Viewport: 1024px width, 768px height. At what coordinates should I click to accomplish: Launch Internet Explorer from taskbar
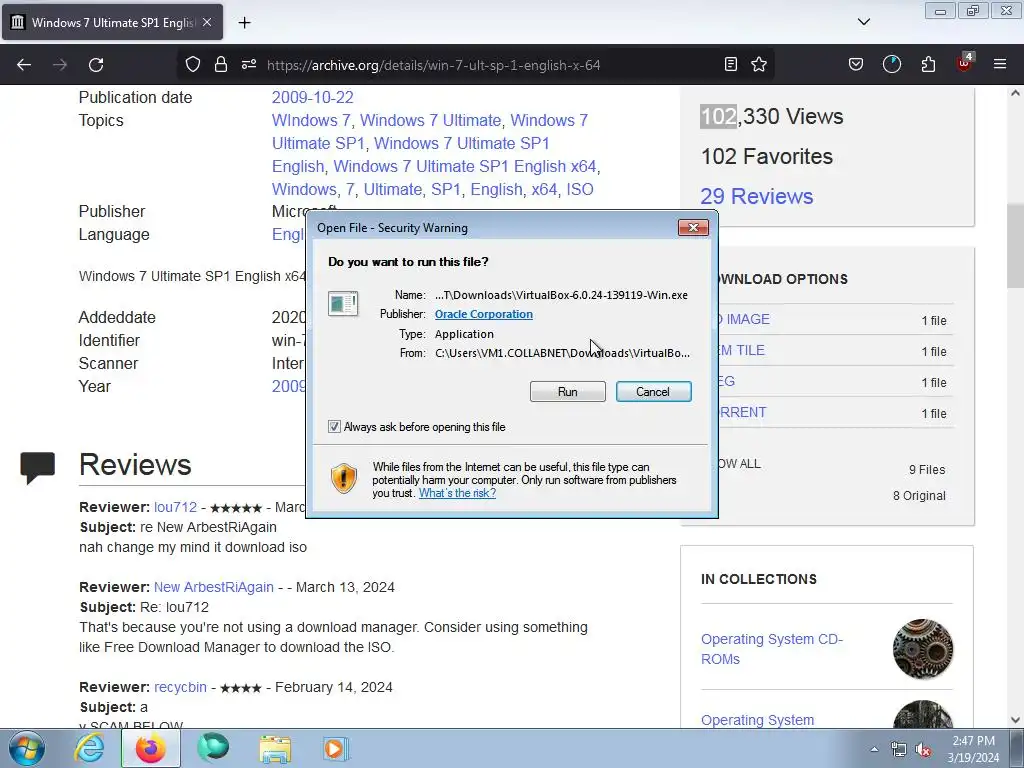point(89,748)
